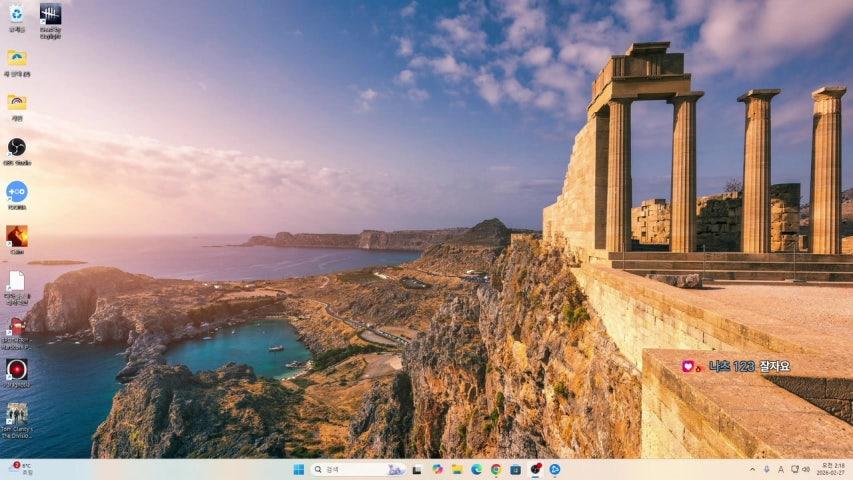Launch Google Chrome from the taskbar
The image size is (853, 480).
495,469
